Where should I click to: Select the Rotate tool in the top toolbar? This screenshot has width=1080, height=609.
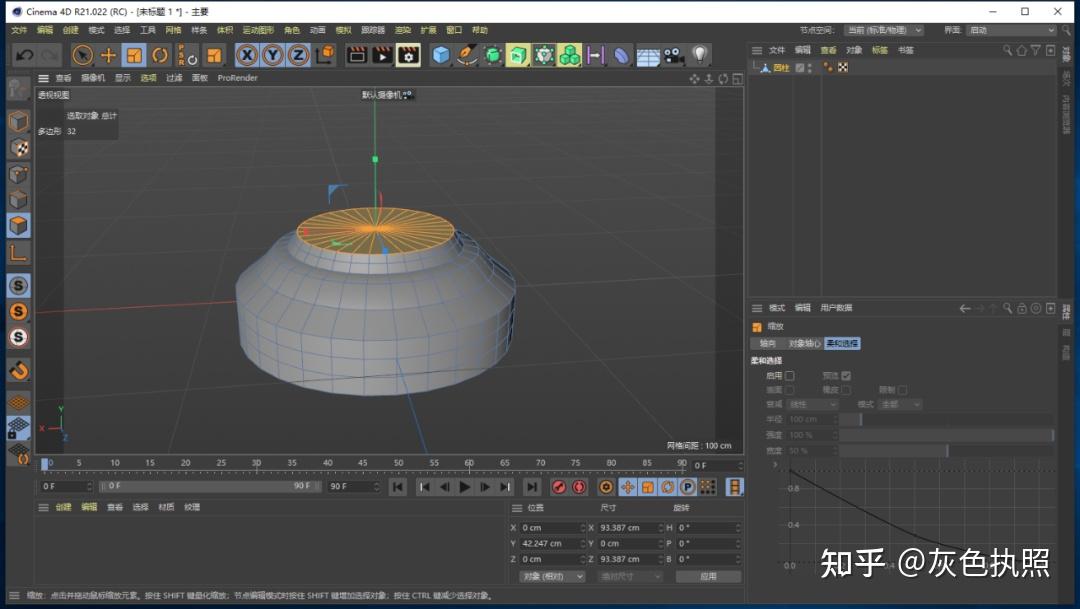tap(160, 55)
